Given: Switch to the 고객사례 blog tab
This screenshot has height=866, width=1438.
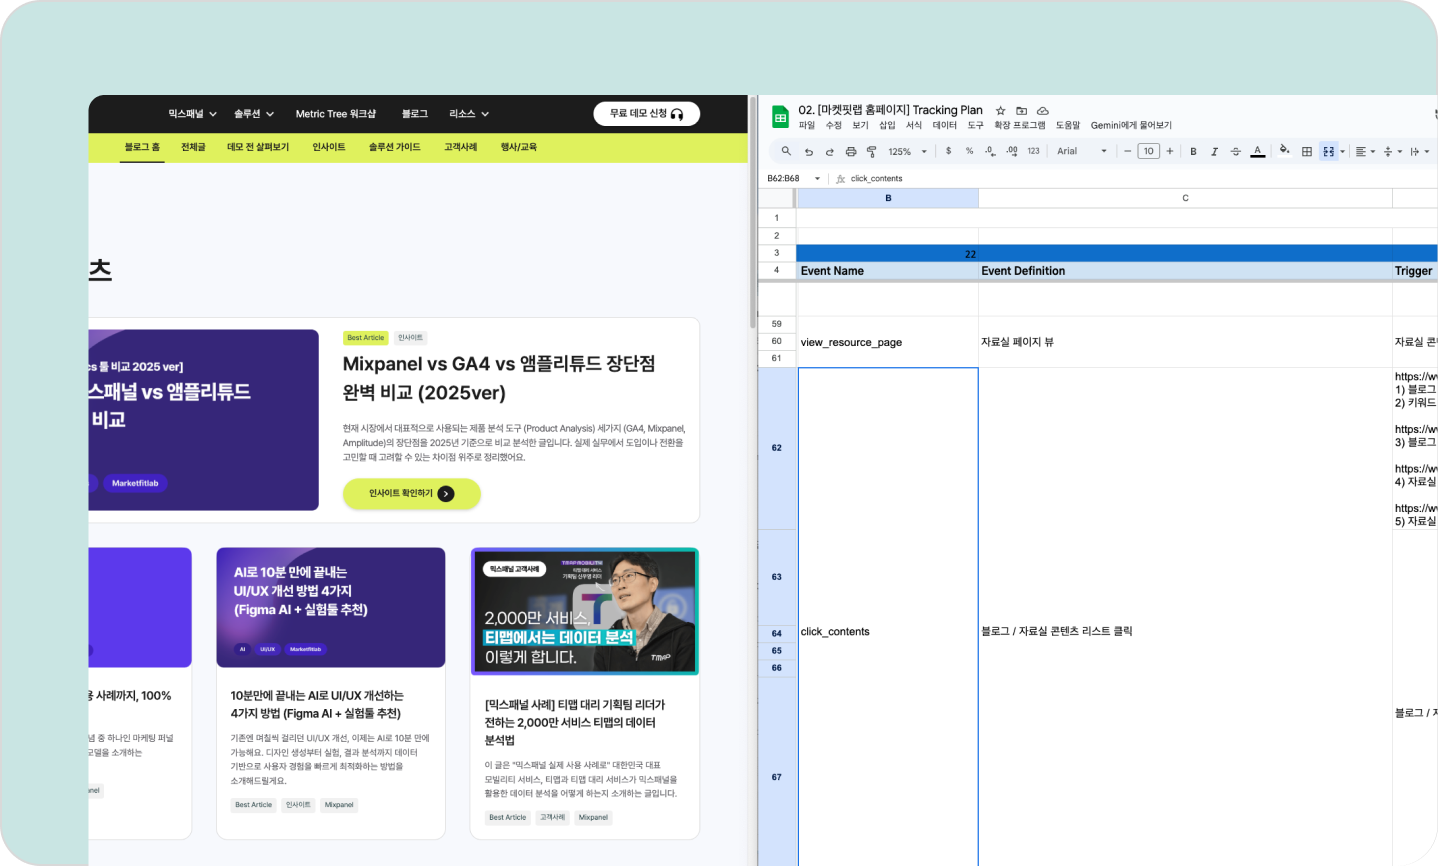Looking at the screenshot, I should [x=461, y=147].
